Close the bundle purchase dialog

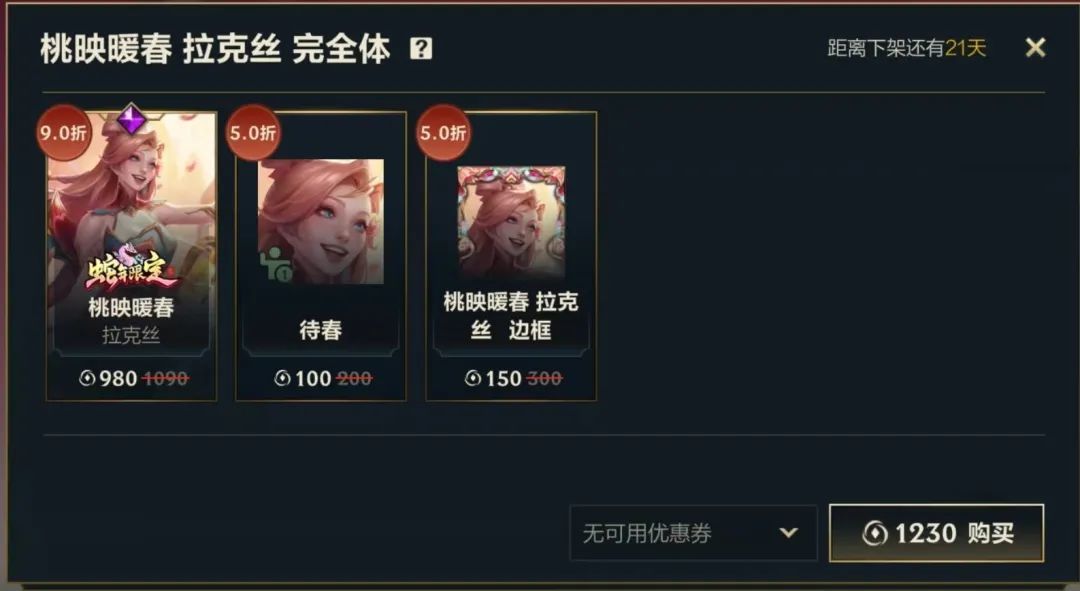(x=1035, y=48)
